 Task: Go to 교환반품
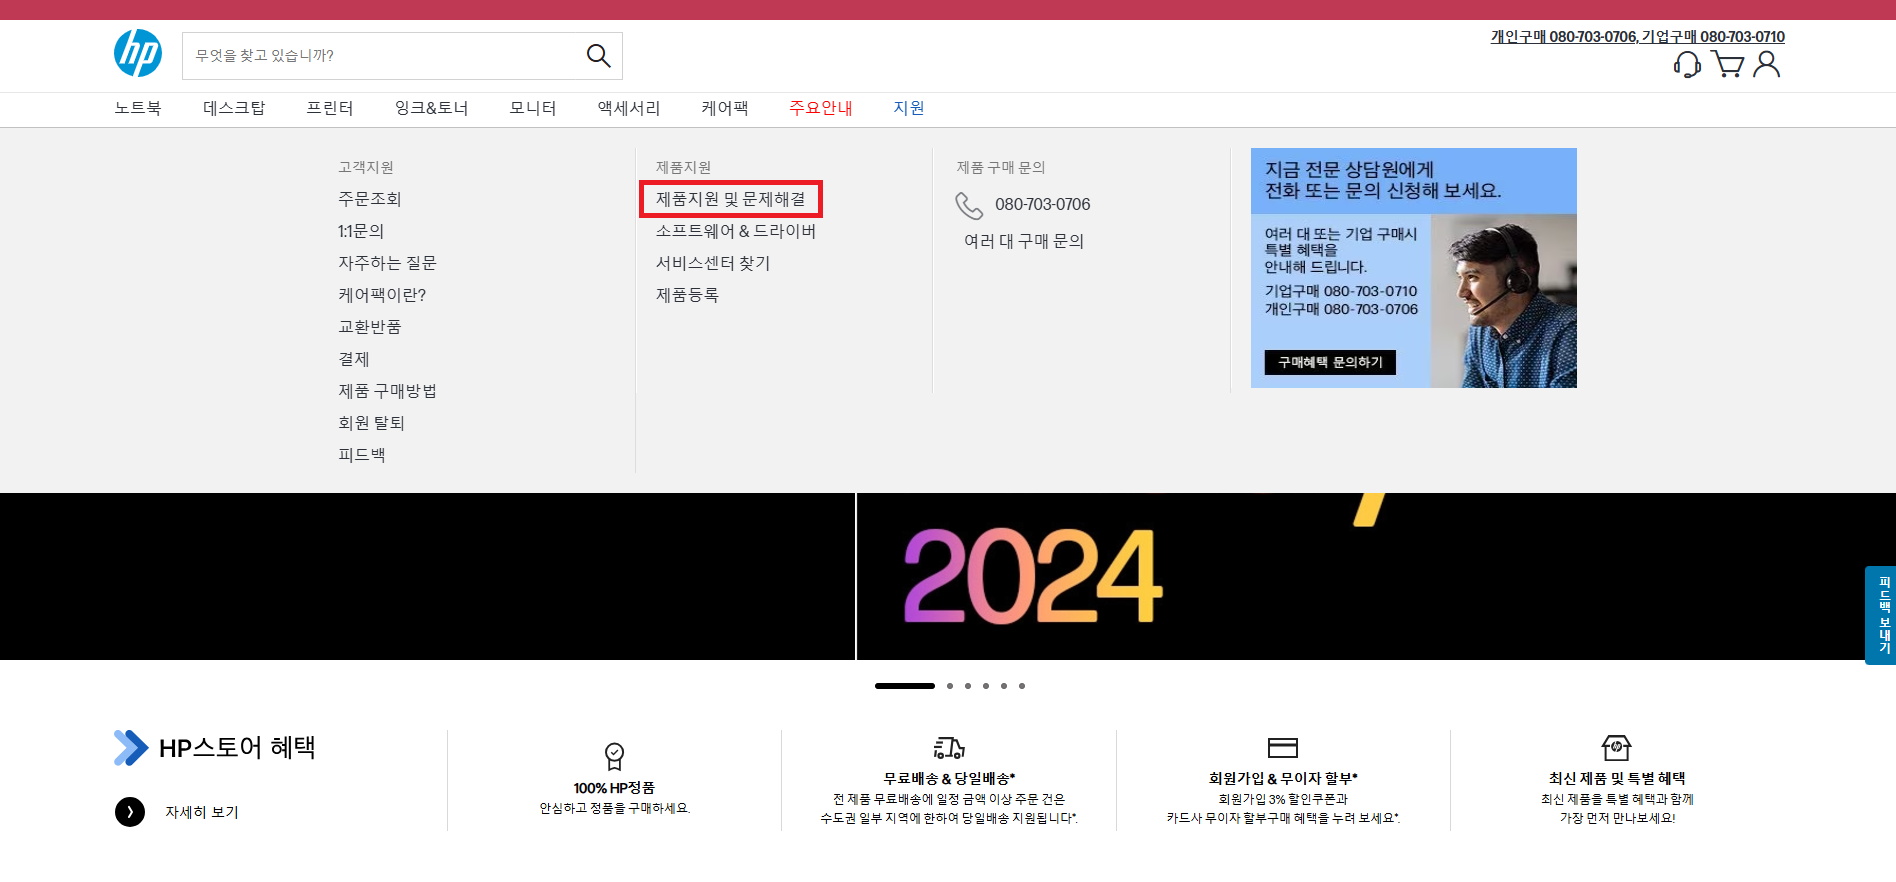pos(370,327)
